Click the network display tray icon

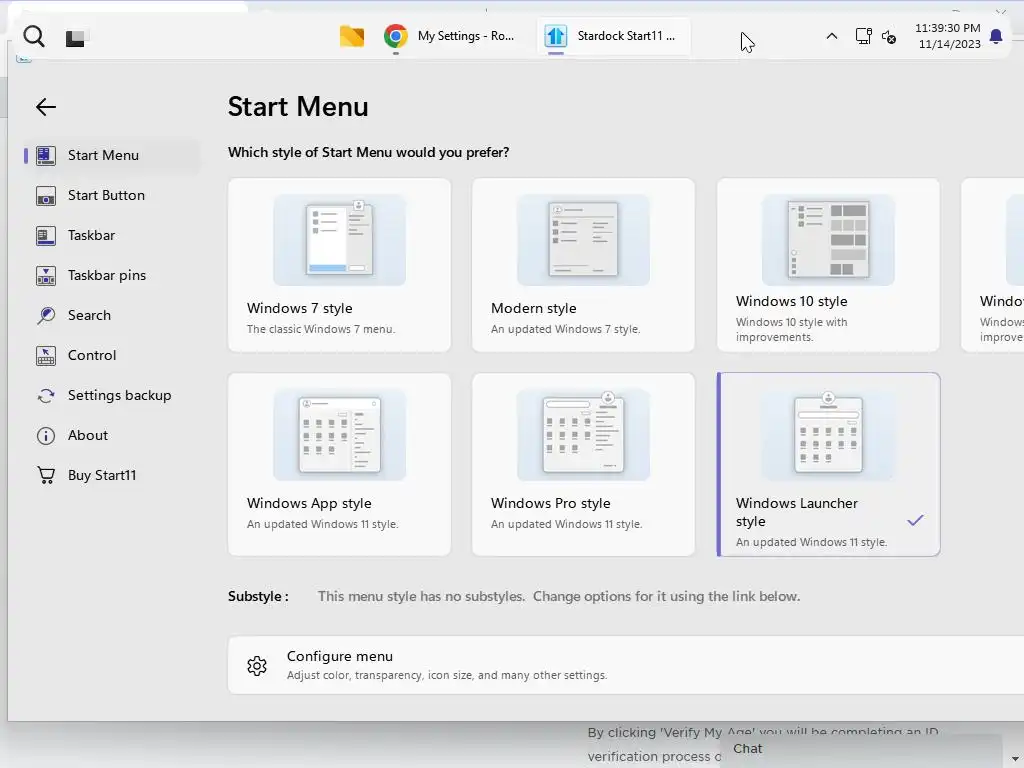click(x=863, y=36)
